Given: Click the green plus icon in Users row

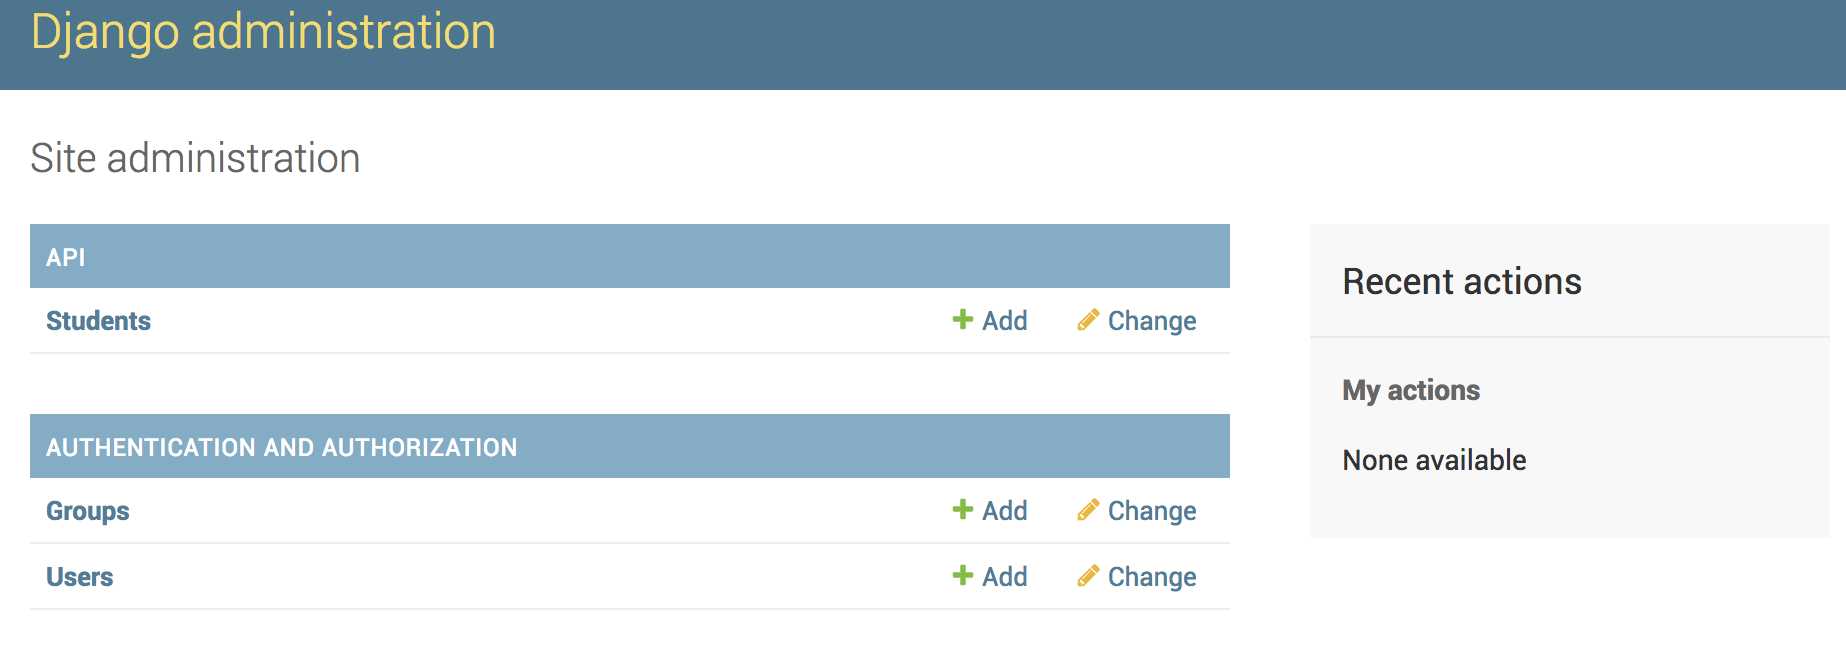Looking at the screenshot, I should (x=962, y=575).
